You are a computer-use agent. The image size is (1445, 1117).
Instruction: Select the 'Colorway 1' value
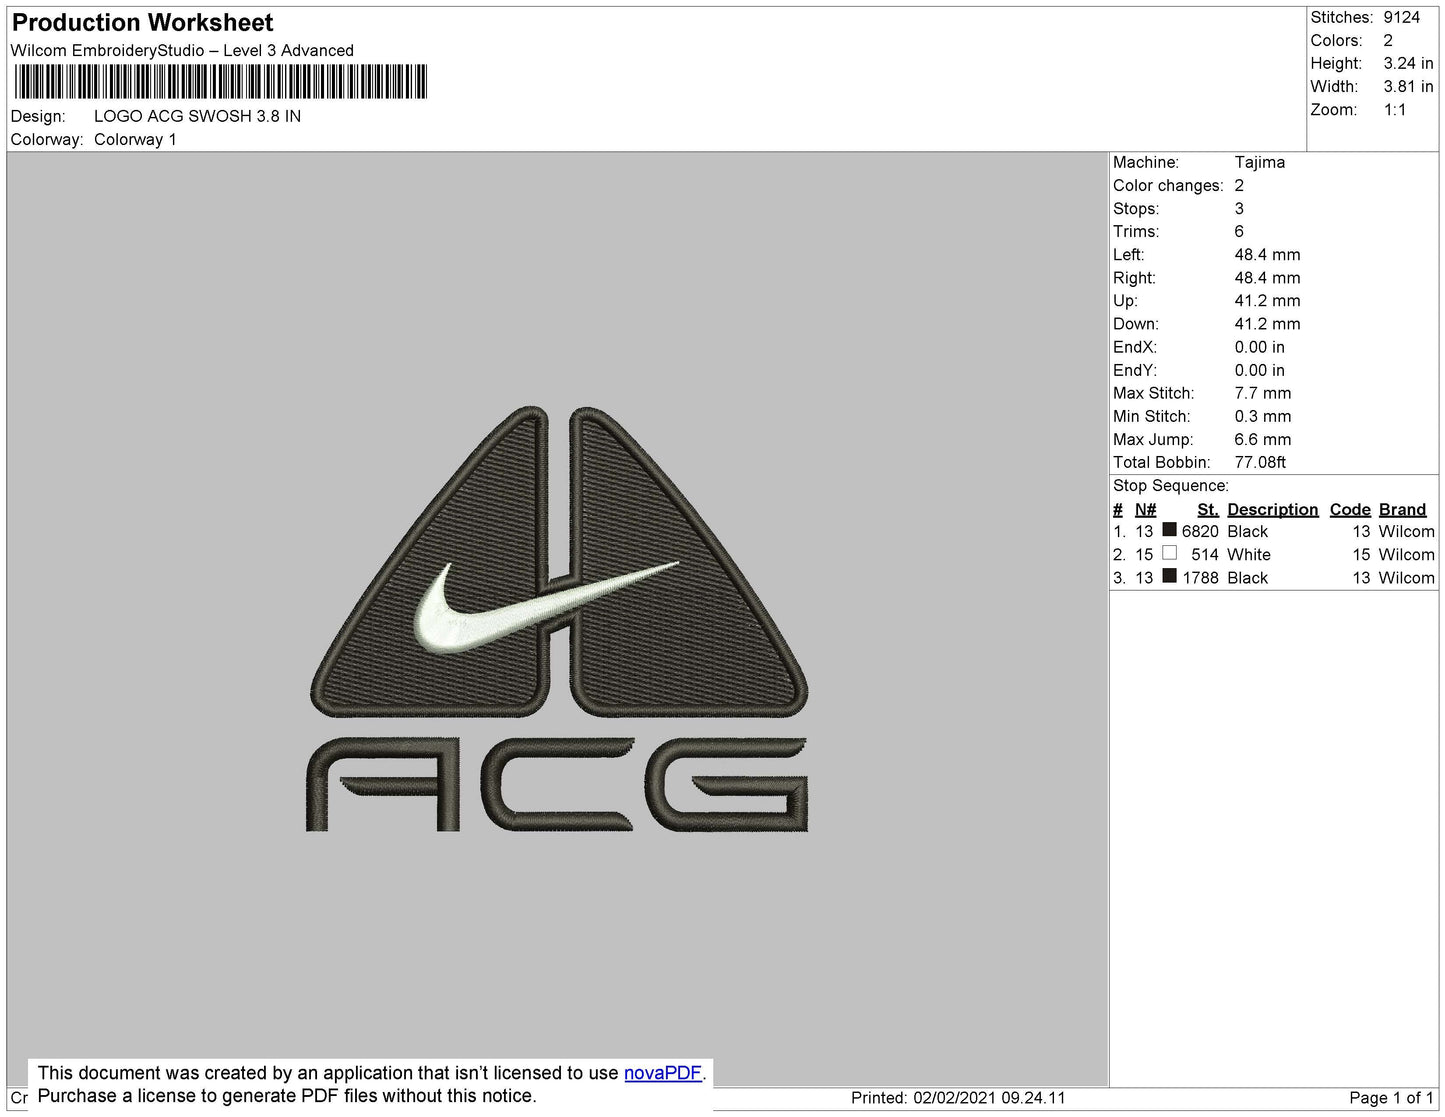(x=135, y=139)
